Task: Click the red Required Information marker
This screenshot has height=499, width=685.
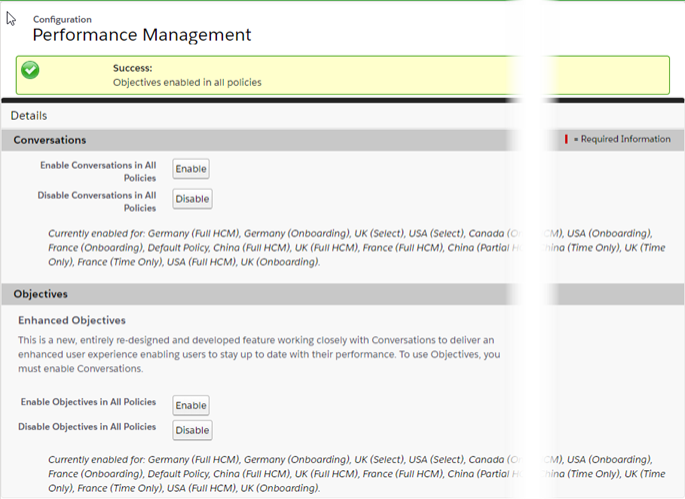Action: [567, 139]
